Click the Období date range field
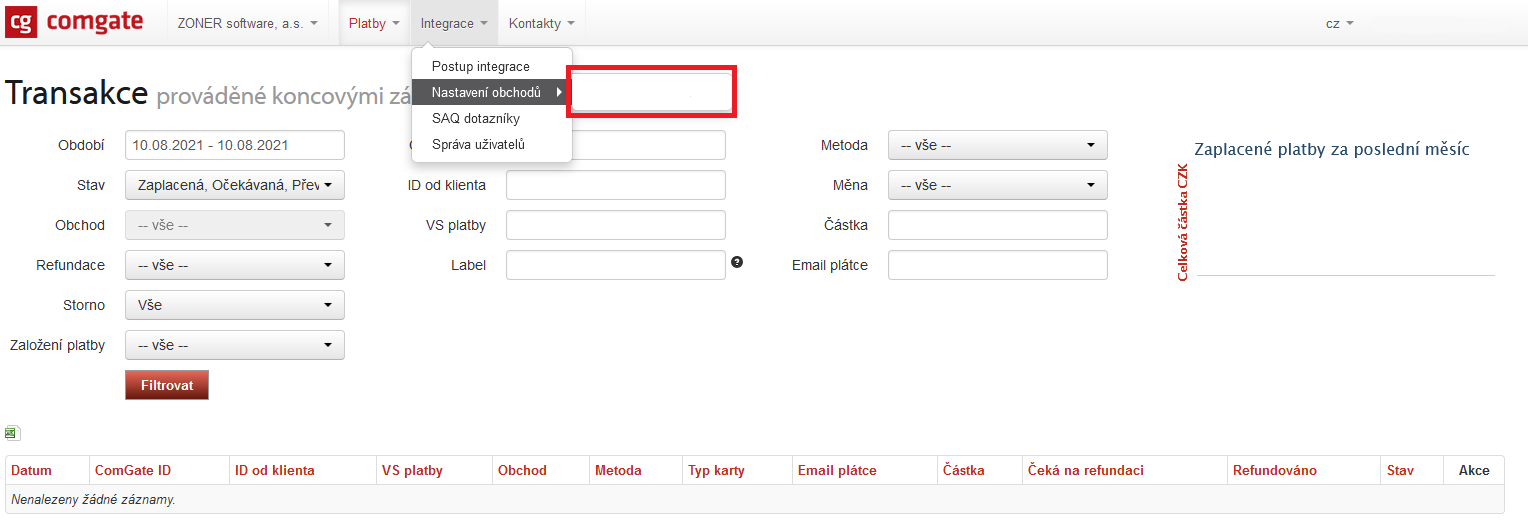This screenshot has height=532, width=1528. (234, 145)
